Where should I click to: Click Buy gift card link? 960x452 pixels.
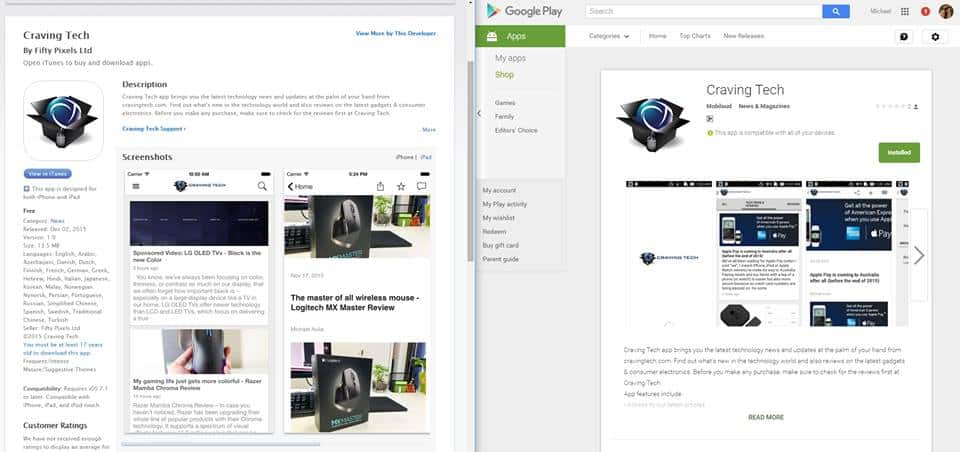coord(500,246)
